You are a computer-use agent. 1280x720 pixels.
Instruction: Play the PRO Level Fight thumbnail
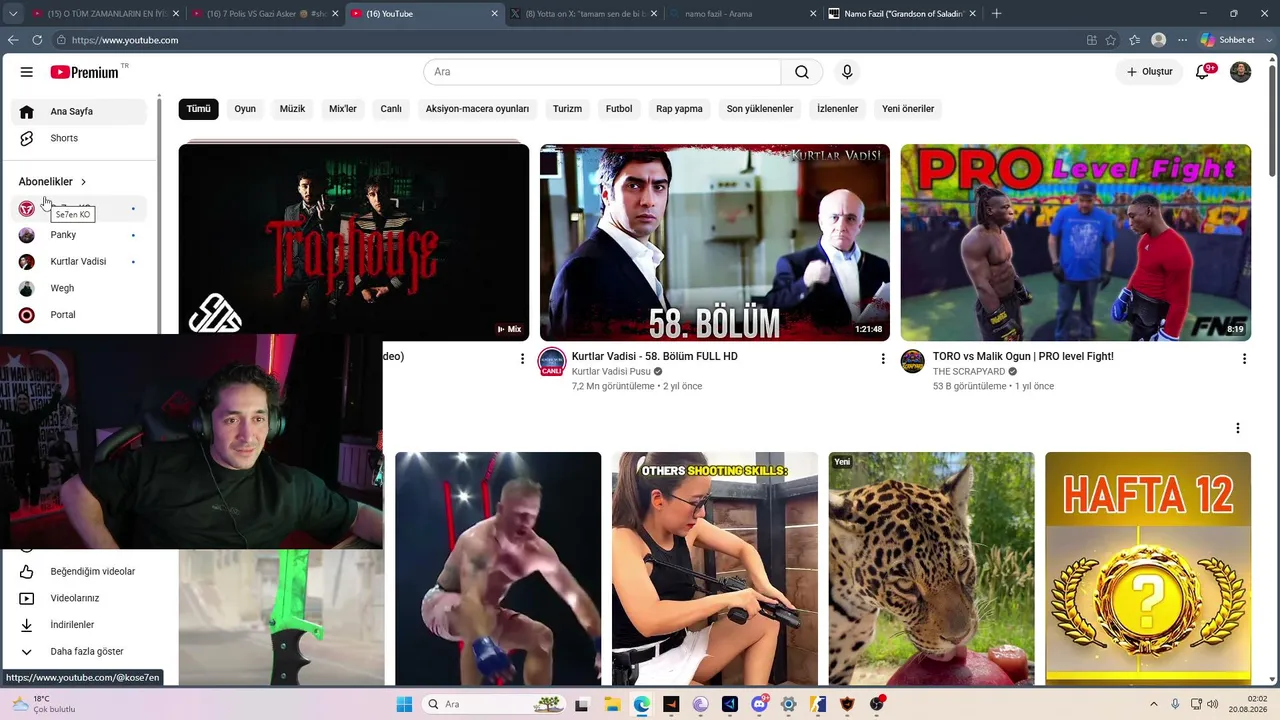click(x=1075, y=242)
